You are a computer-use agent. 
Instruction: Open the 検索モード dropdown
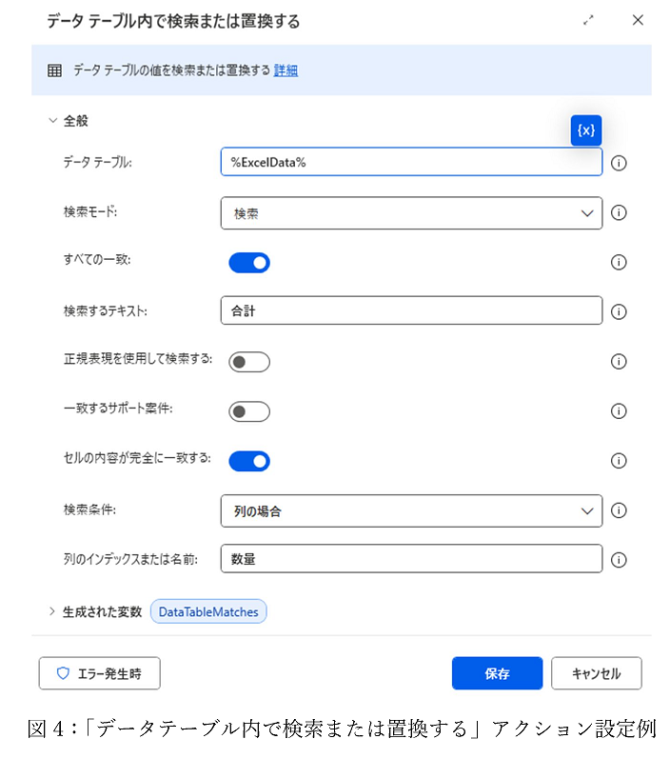click(411, 213)
